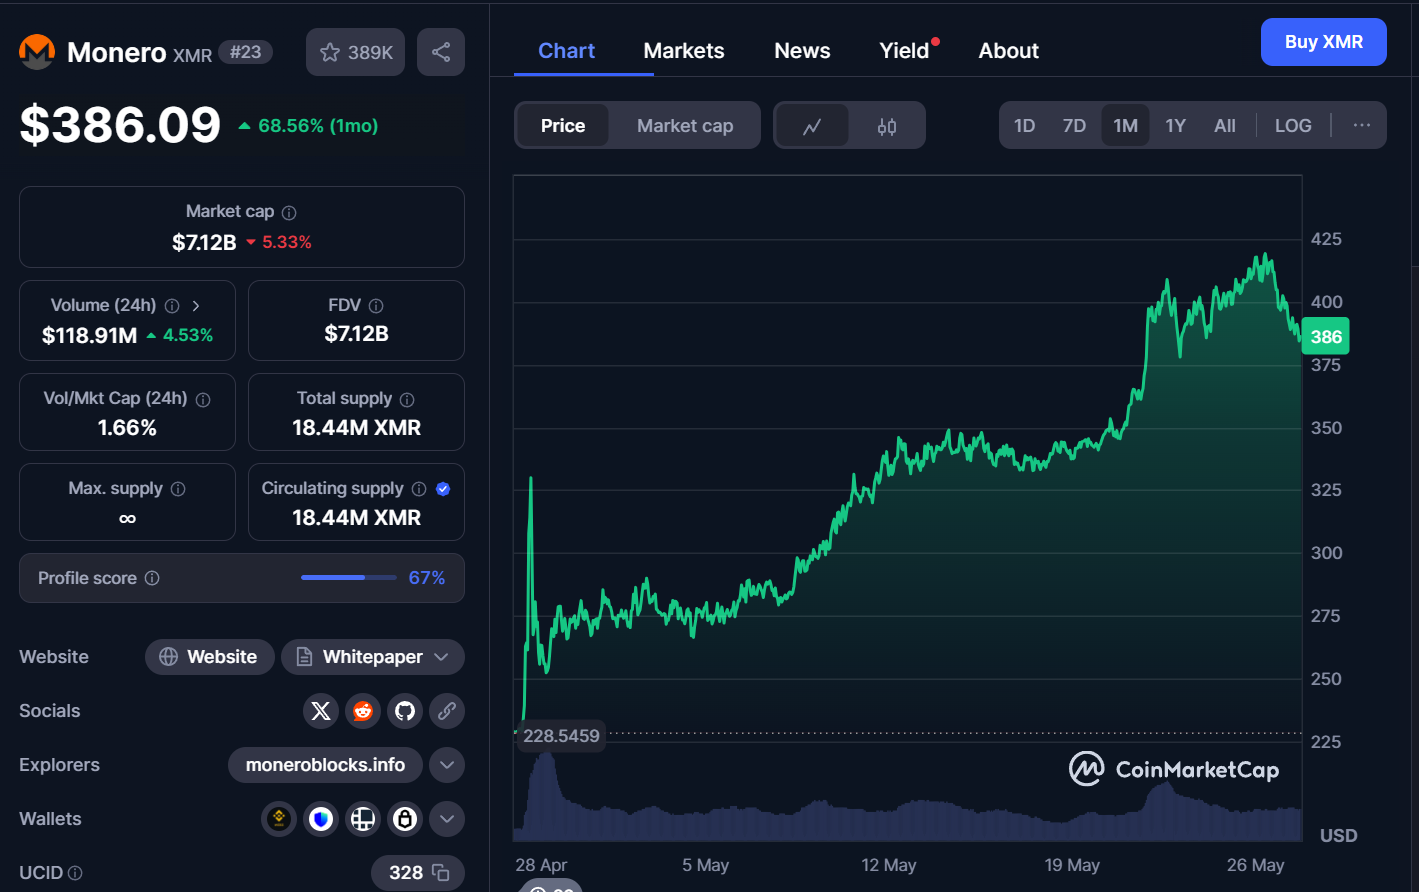The width and height of the screenshot is (1419, 892).
Task: Click the 386 current price label
Action: click(1326, 337)
